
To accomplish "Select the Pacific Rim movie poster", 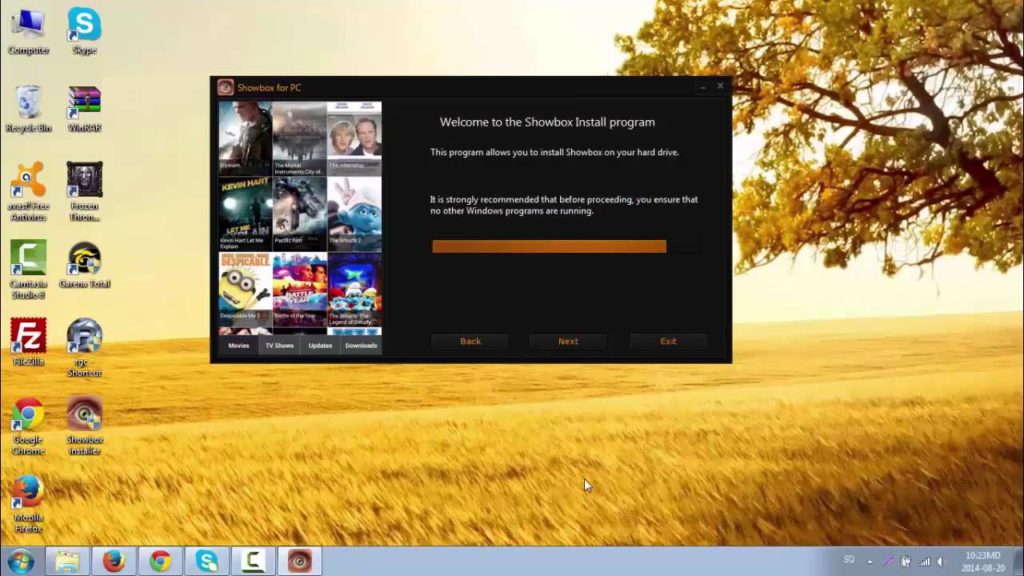I will pos(300,213).
